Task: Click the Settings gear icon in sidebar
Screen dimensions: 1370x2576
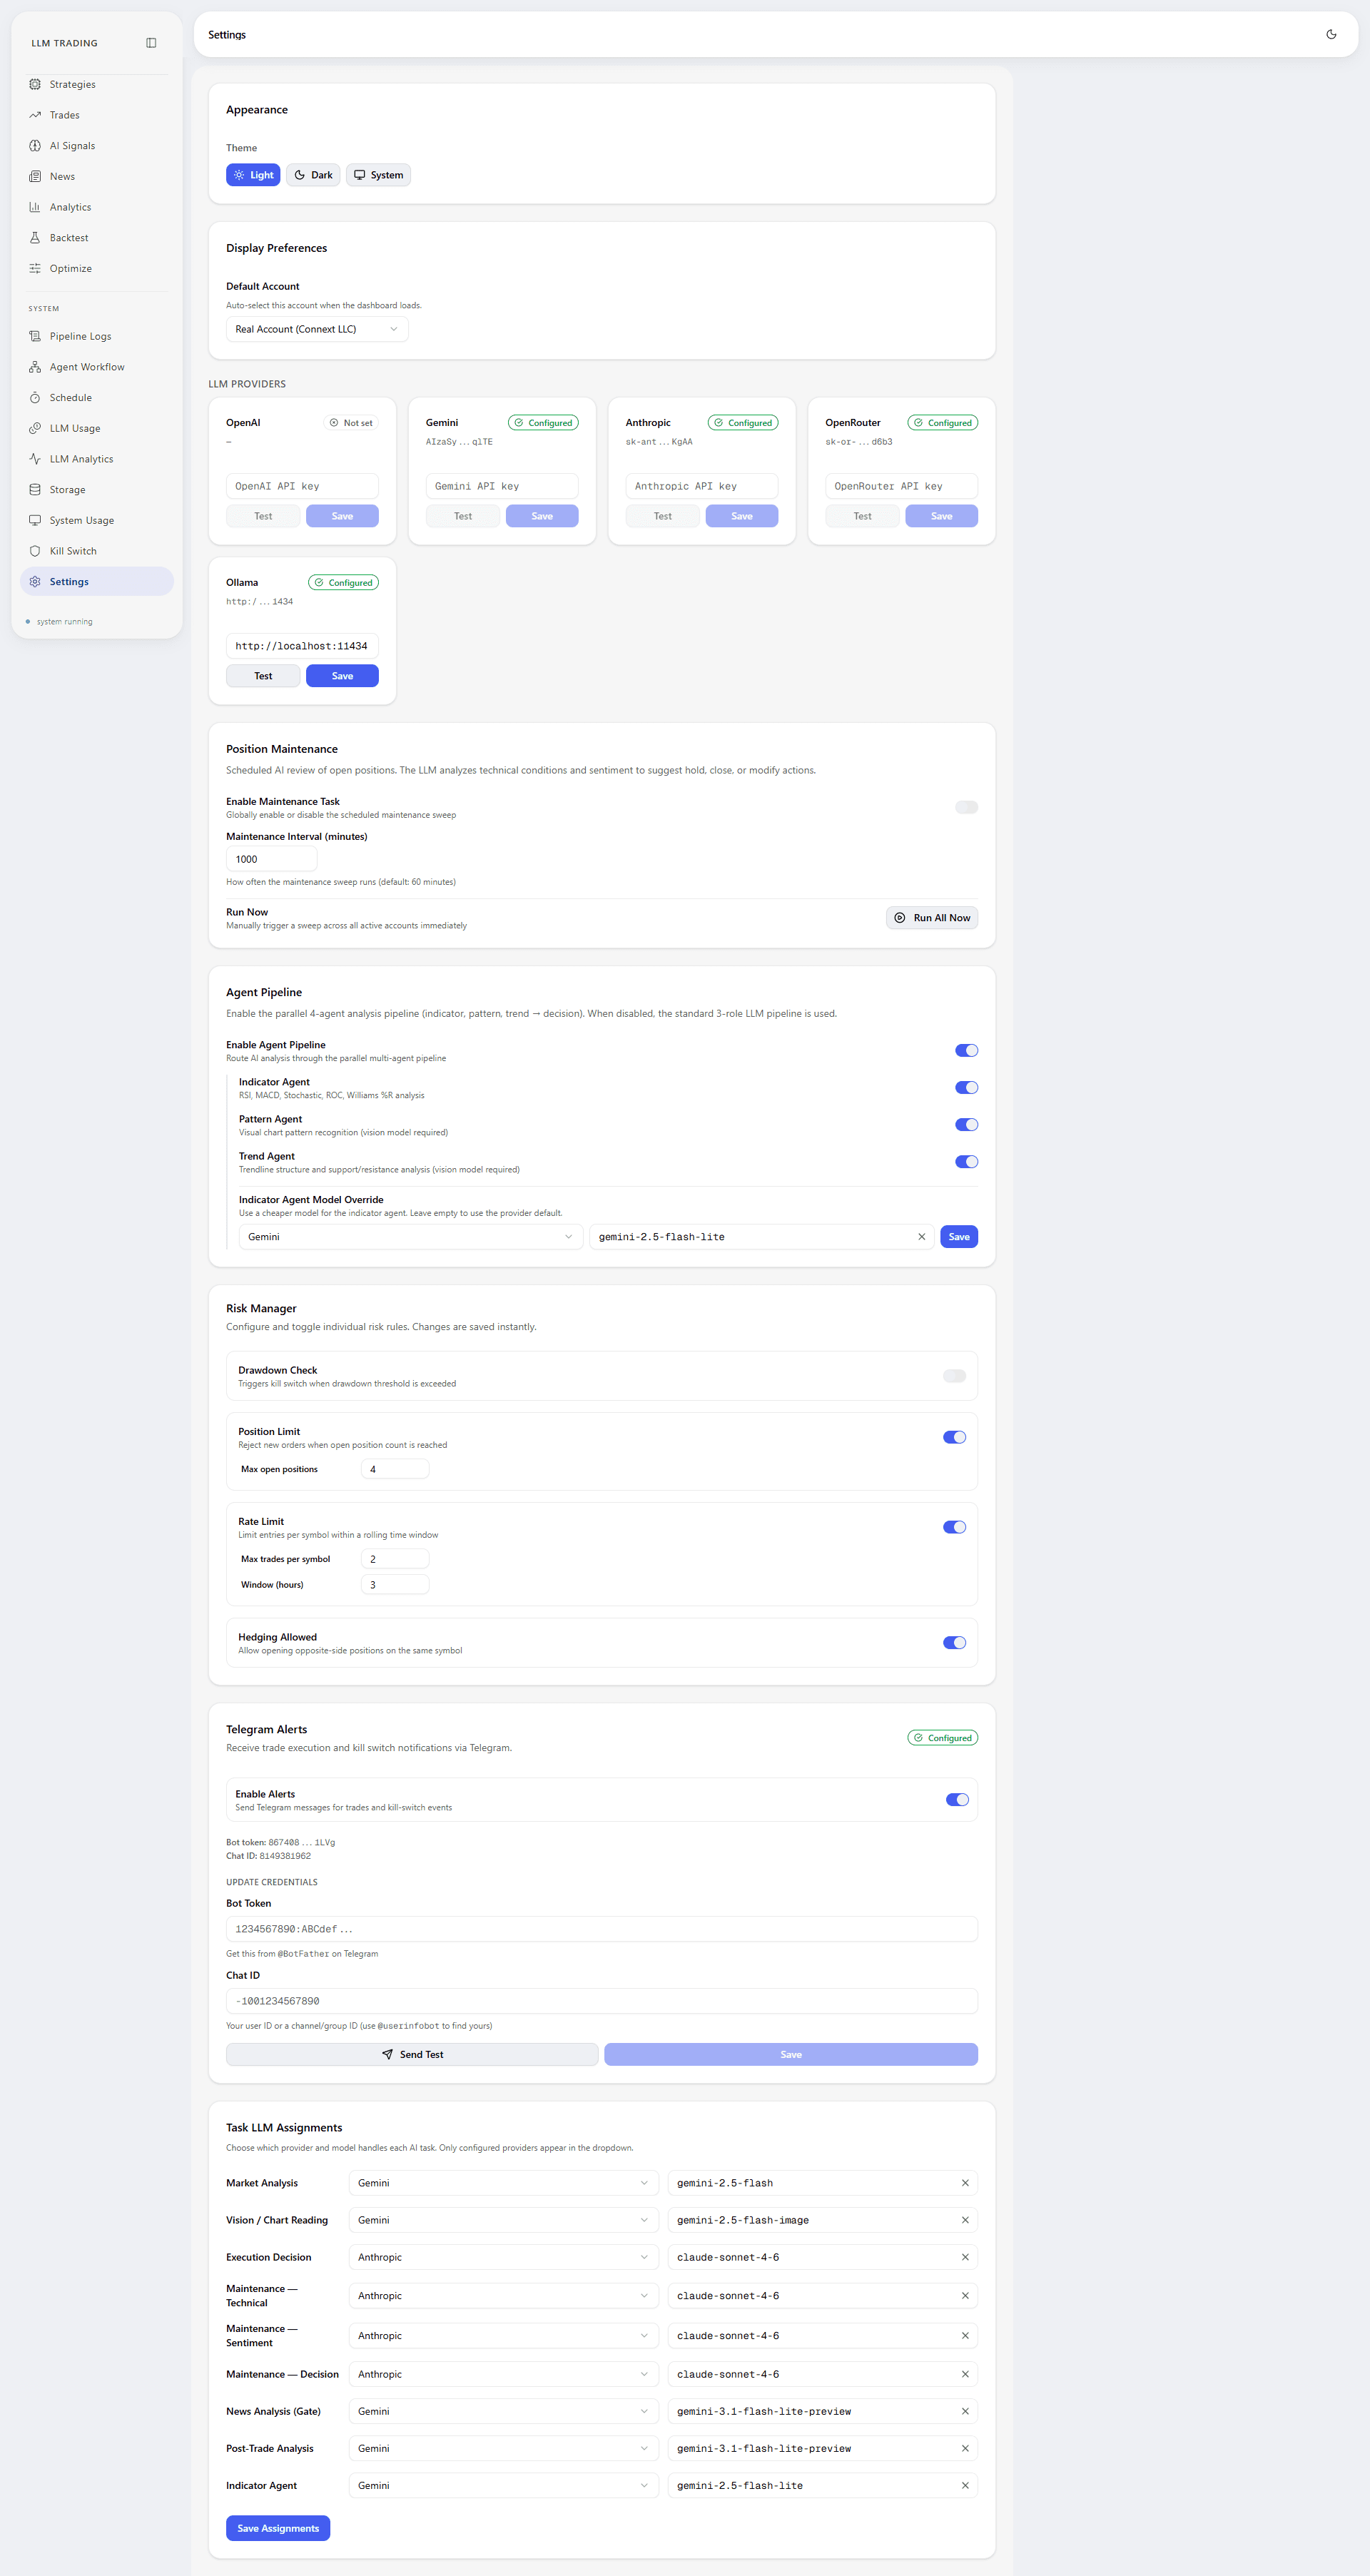Action: [x=35, y=582]
